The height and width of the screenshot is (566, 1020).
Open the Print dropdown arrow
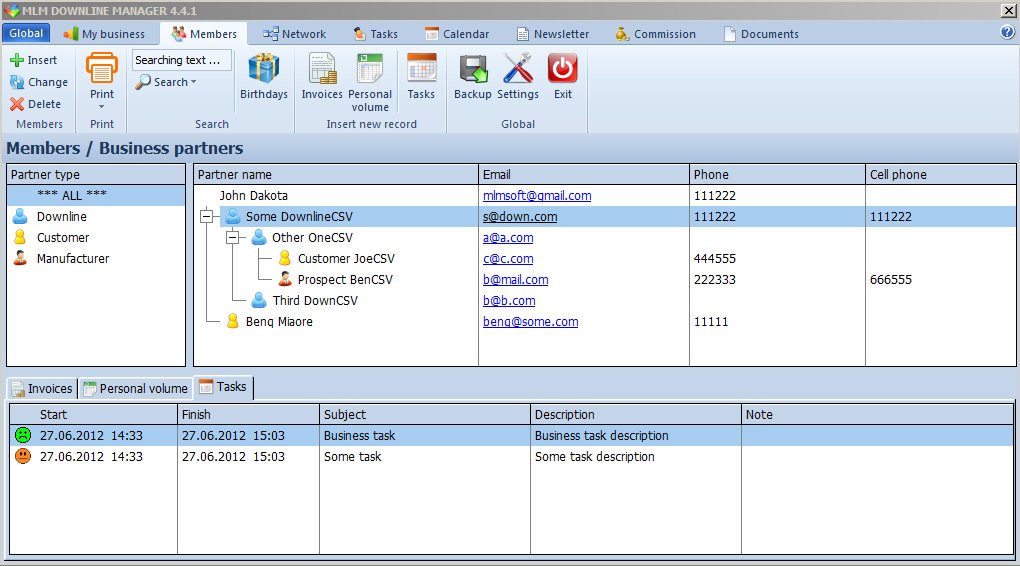(x=102, y=106)
